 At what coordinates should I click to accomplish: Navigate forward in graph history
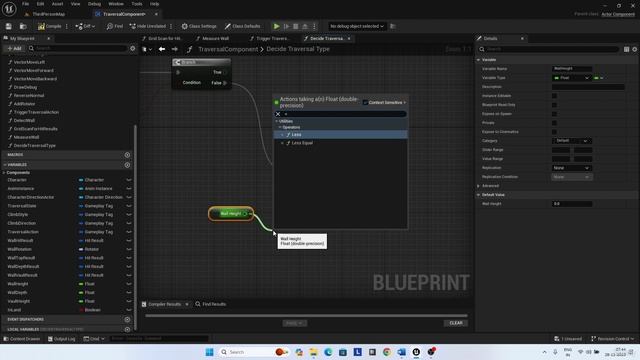tap(175, 49)
